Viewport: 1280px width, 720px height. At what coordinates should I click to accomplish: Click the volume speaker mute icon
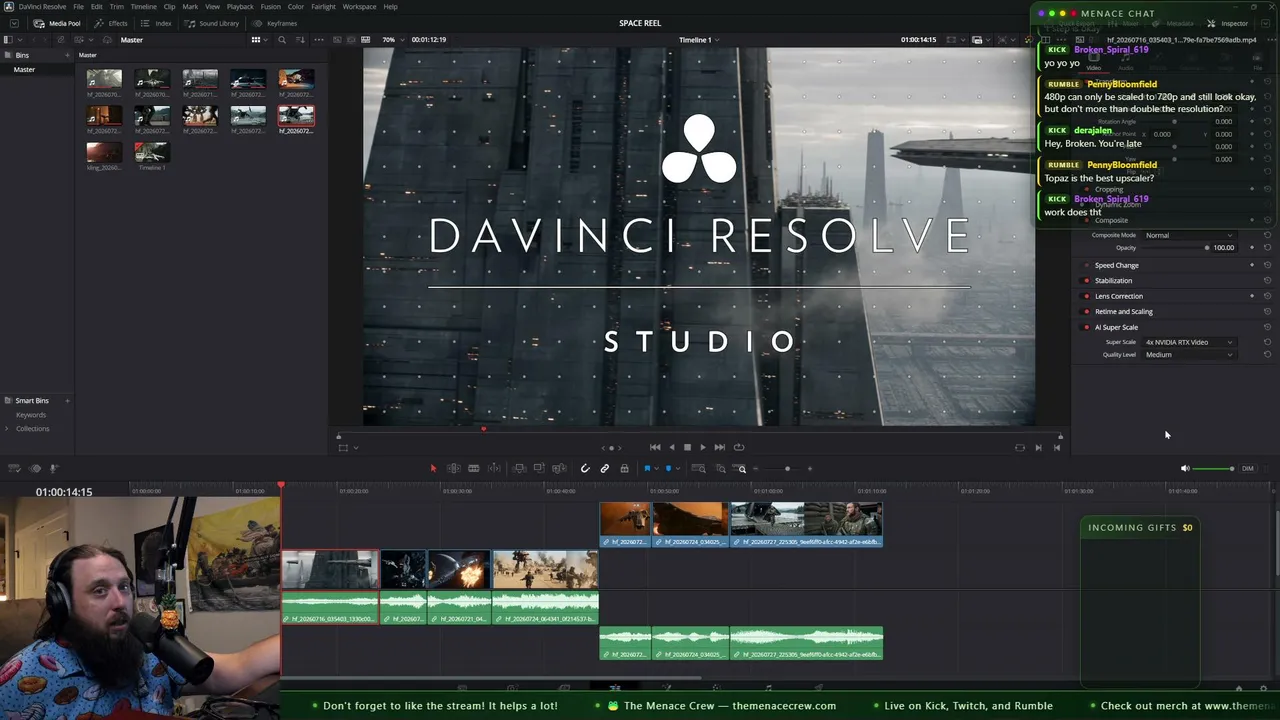coord(1185,468)
